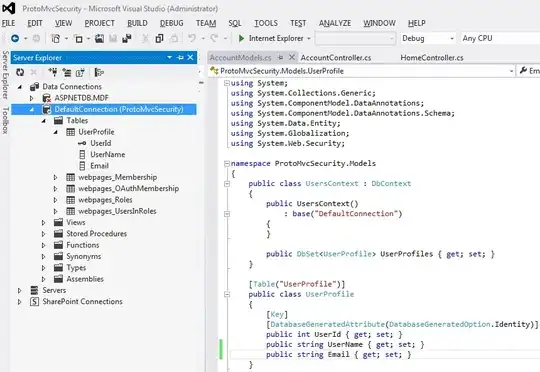Viewport: 540px width, 372px height.
Task: Collapse the UsersContext class outlining block
Action: [227, 184]
